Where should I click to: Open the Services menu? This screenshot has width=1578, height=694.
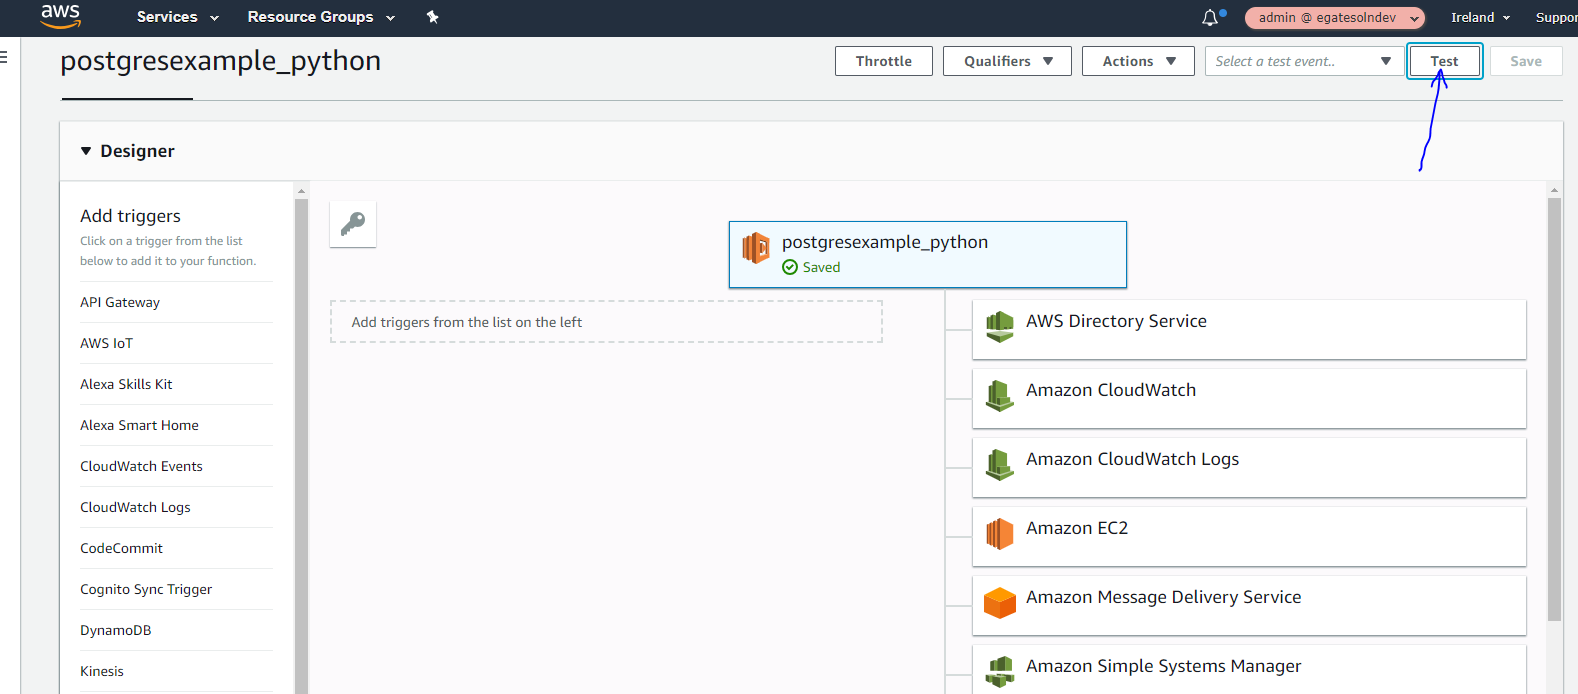click(x=177, y=17)
